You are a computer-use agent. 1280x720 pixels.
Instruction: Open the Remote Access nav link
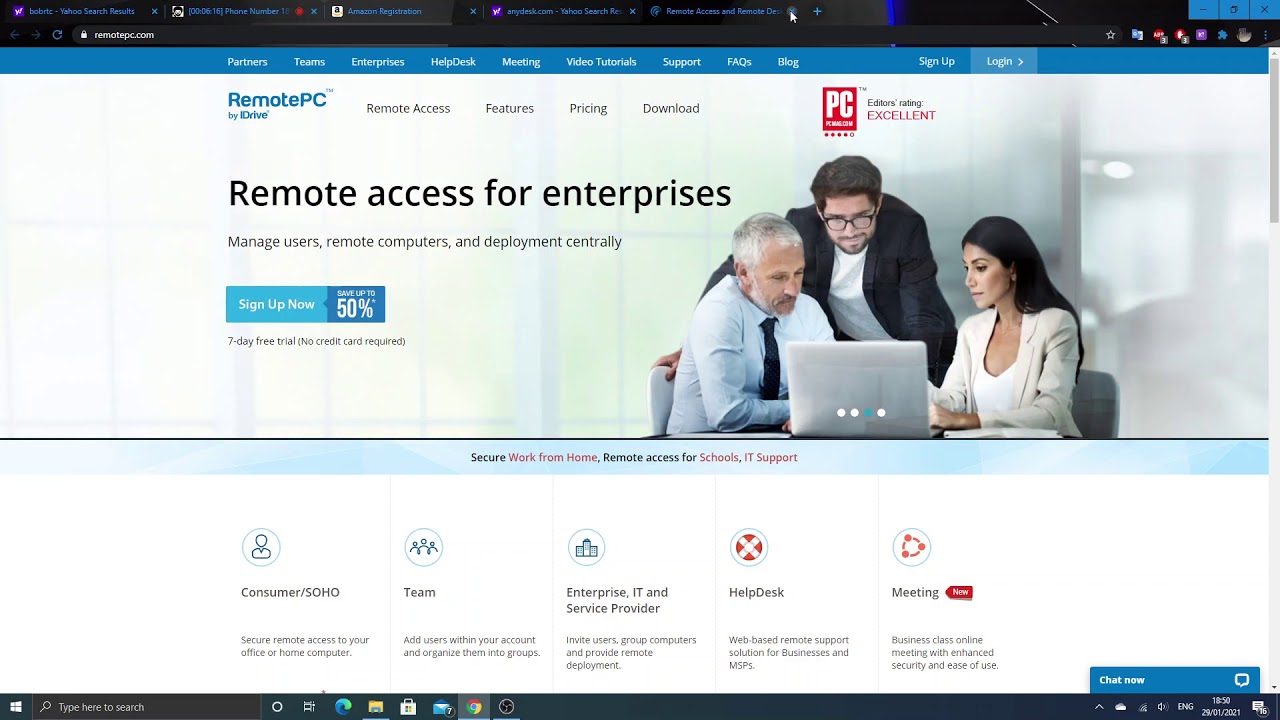tap(408, 108)
